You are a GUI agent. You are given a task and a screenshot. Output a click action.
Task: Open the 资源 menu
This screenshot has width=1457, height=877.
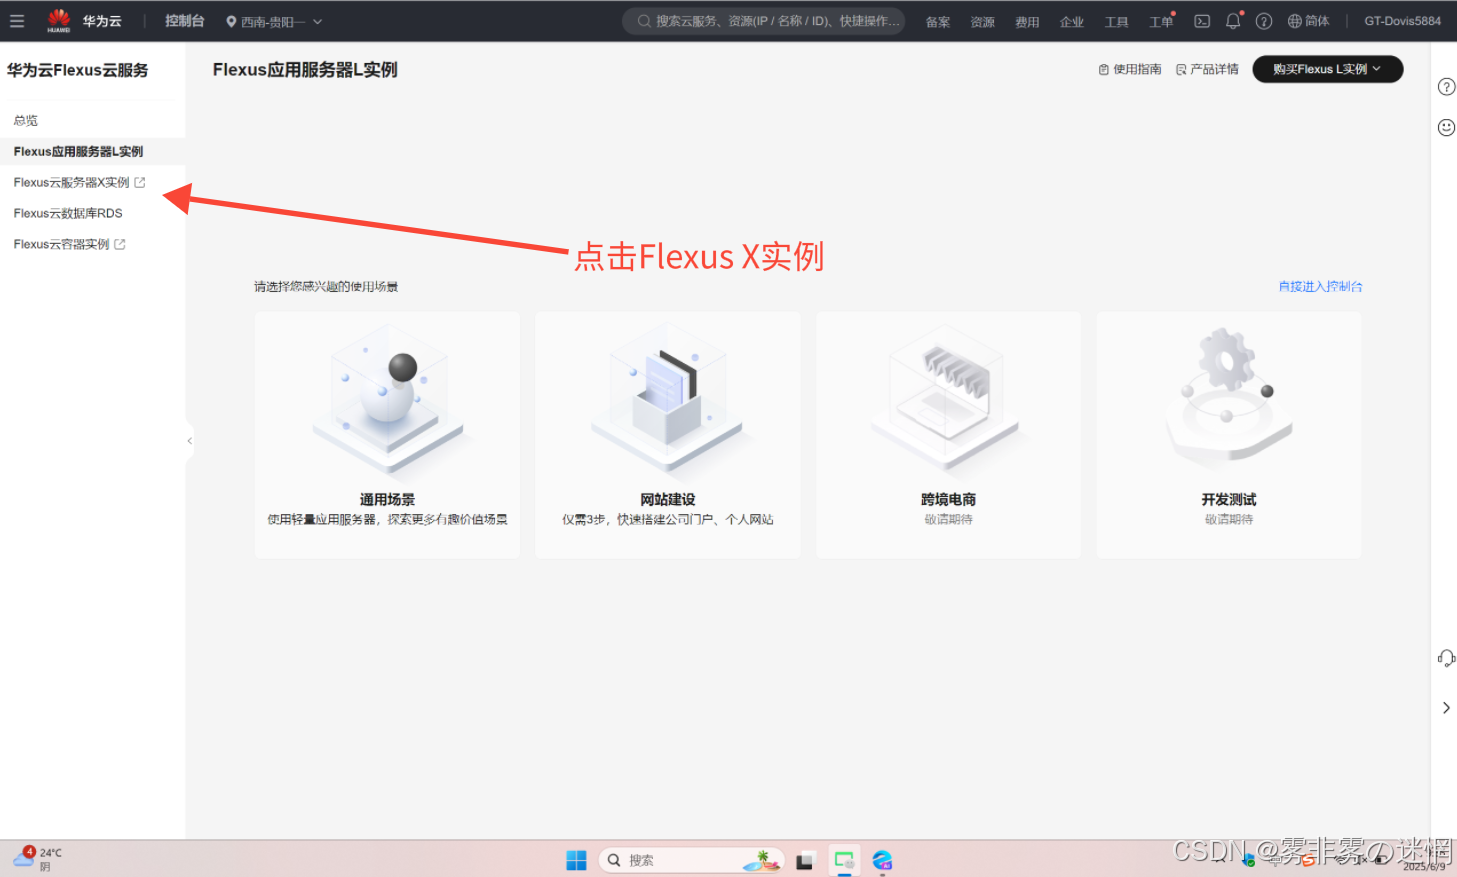[983, 22]
